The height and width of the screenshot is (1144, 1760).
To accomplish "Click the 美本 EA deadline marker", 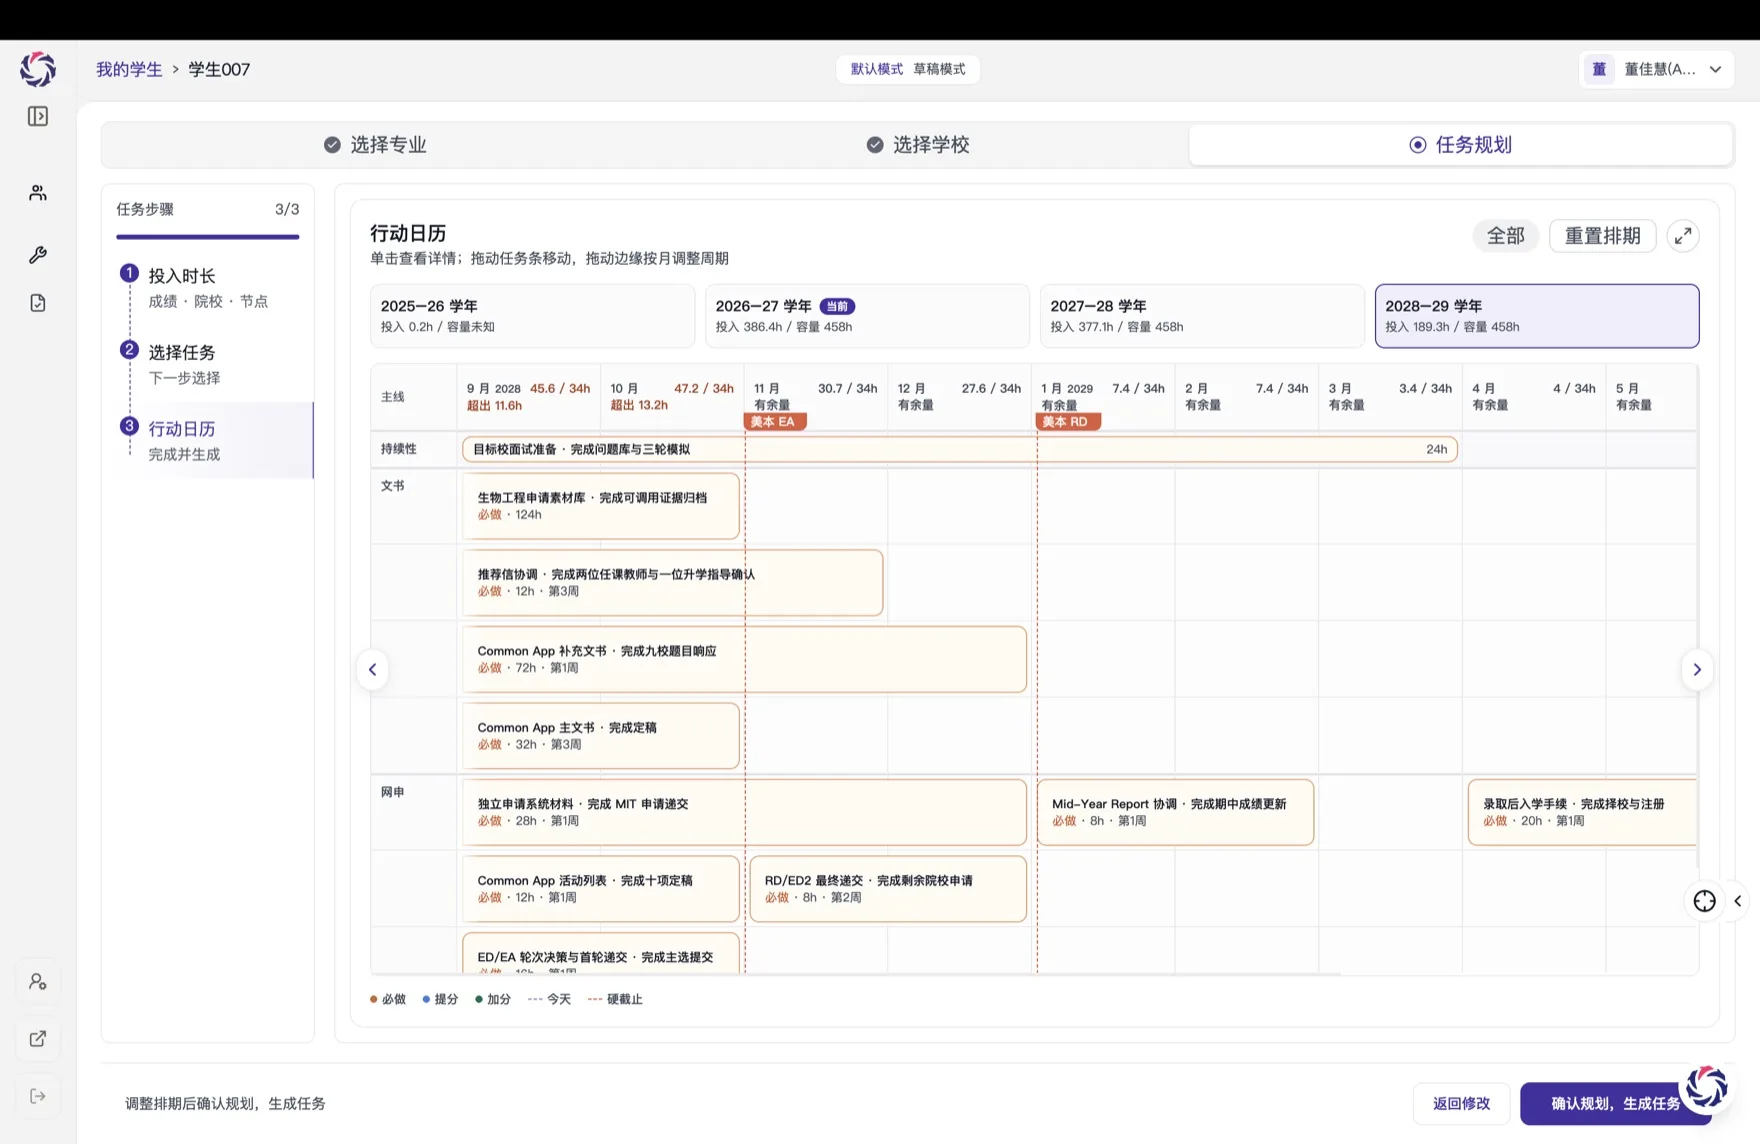I will coord(775,422).
